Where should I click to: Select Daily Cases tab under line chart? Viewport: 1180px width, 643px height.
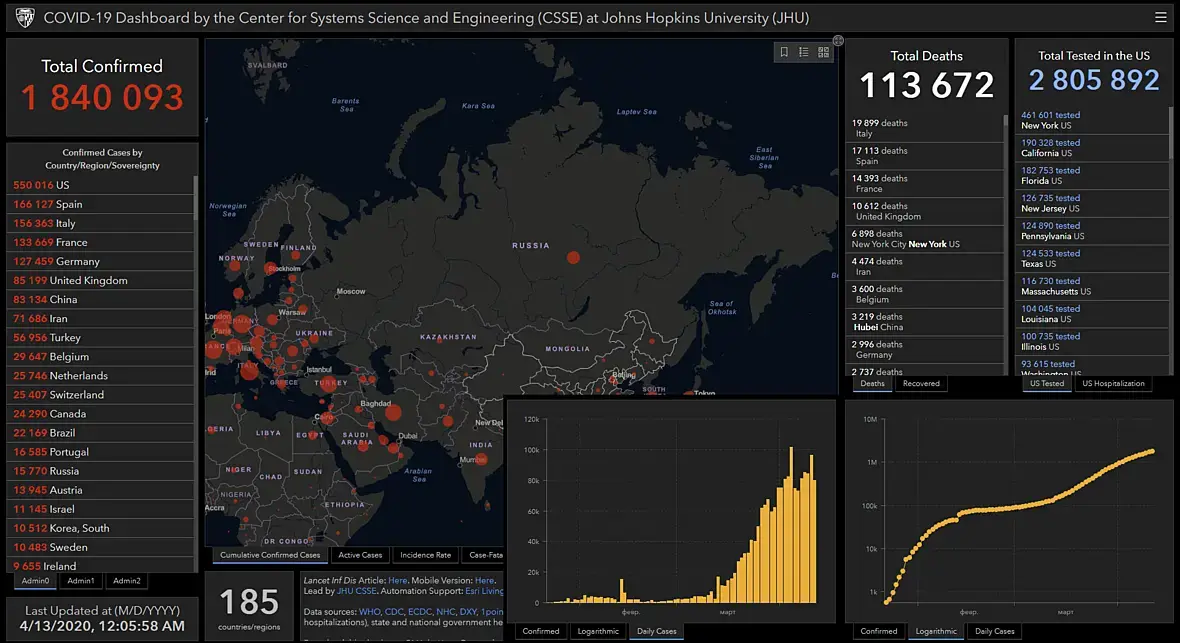tap(994, 631)
